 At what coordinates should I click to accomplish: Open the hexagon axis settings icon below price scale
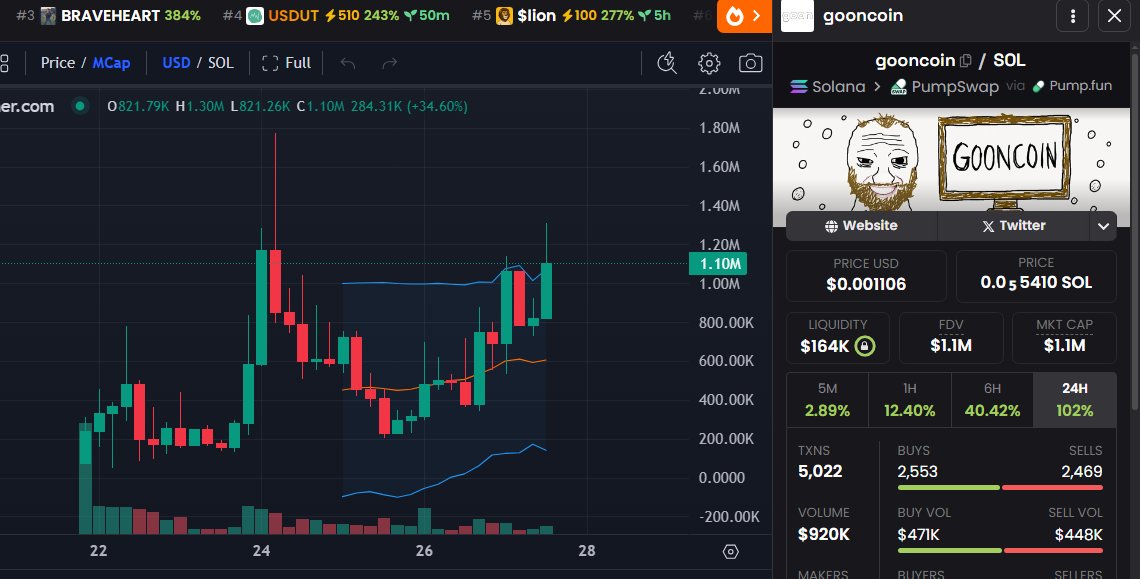731,552
